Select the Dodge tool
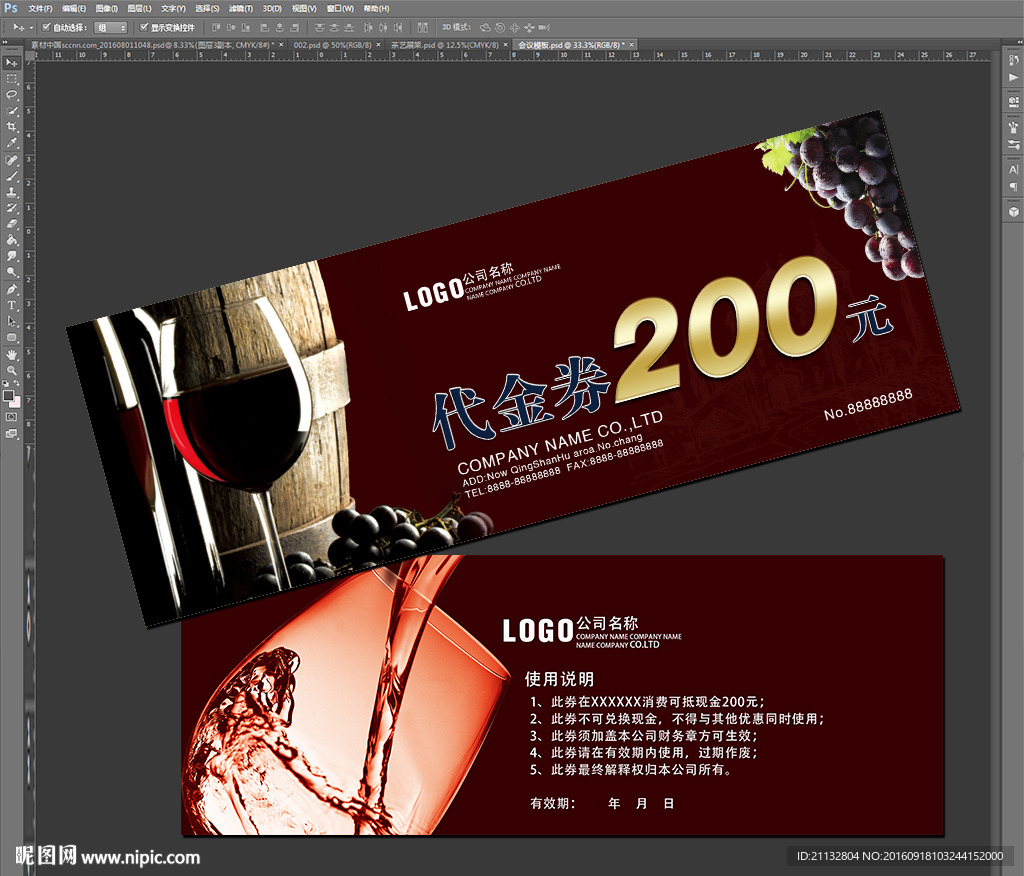This screenshot has width=1024, height=876. coord(12,272)
